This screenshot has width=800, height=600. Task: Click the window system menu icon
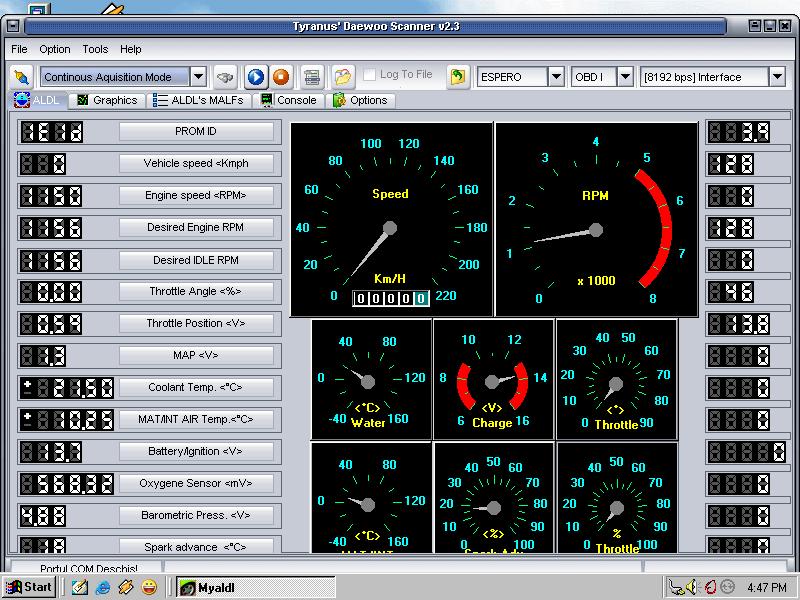pyautogui.click(x=13, y=26)
